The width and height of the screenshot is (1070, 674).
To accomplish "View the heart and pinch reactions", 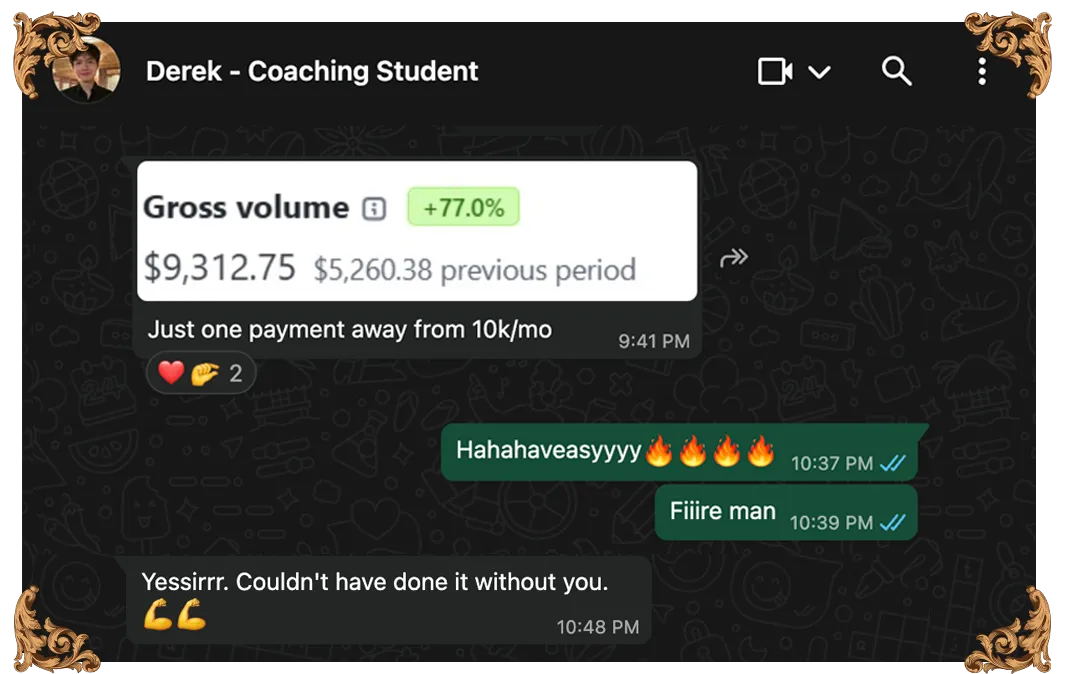I will point(201,373).
